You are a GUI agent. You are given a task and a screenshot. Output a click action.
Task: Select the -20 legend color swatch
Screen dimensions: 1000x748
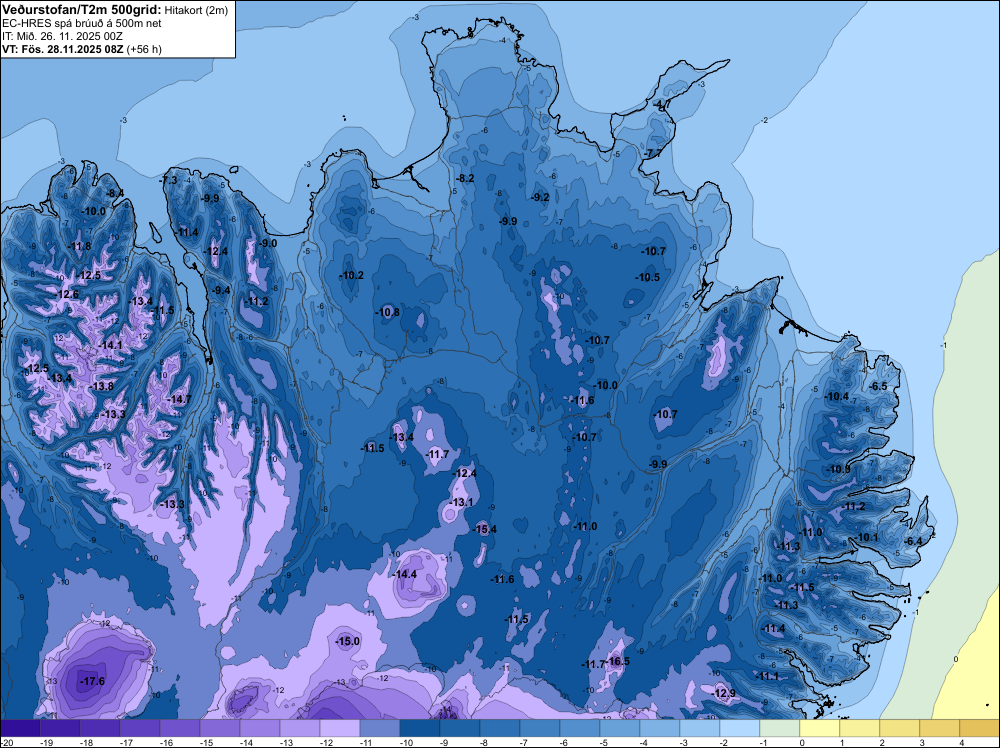pyautogui.click(x=20, y=728)
